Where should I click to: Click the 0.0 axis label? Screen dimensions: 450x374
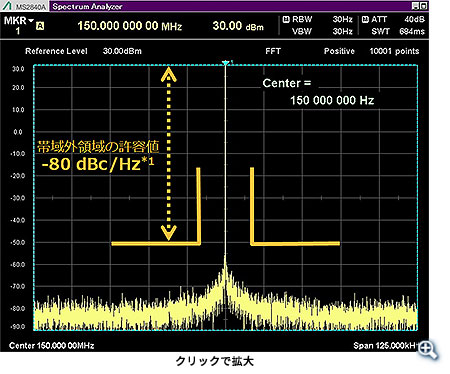click(18, 132)
